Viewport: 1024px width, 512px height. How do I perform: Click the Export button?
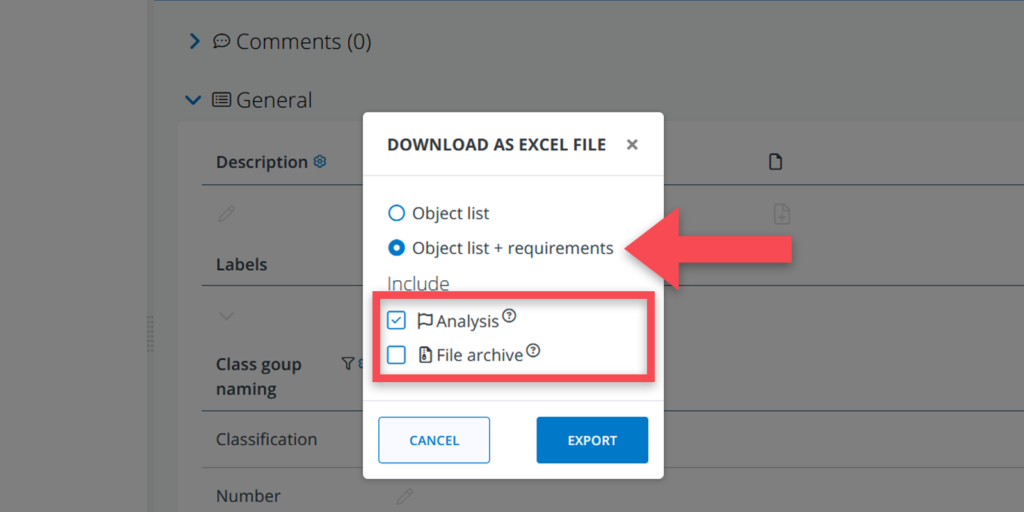[592, 440]
